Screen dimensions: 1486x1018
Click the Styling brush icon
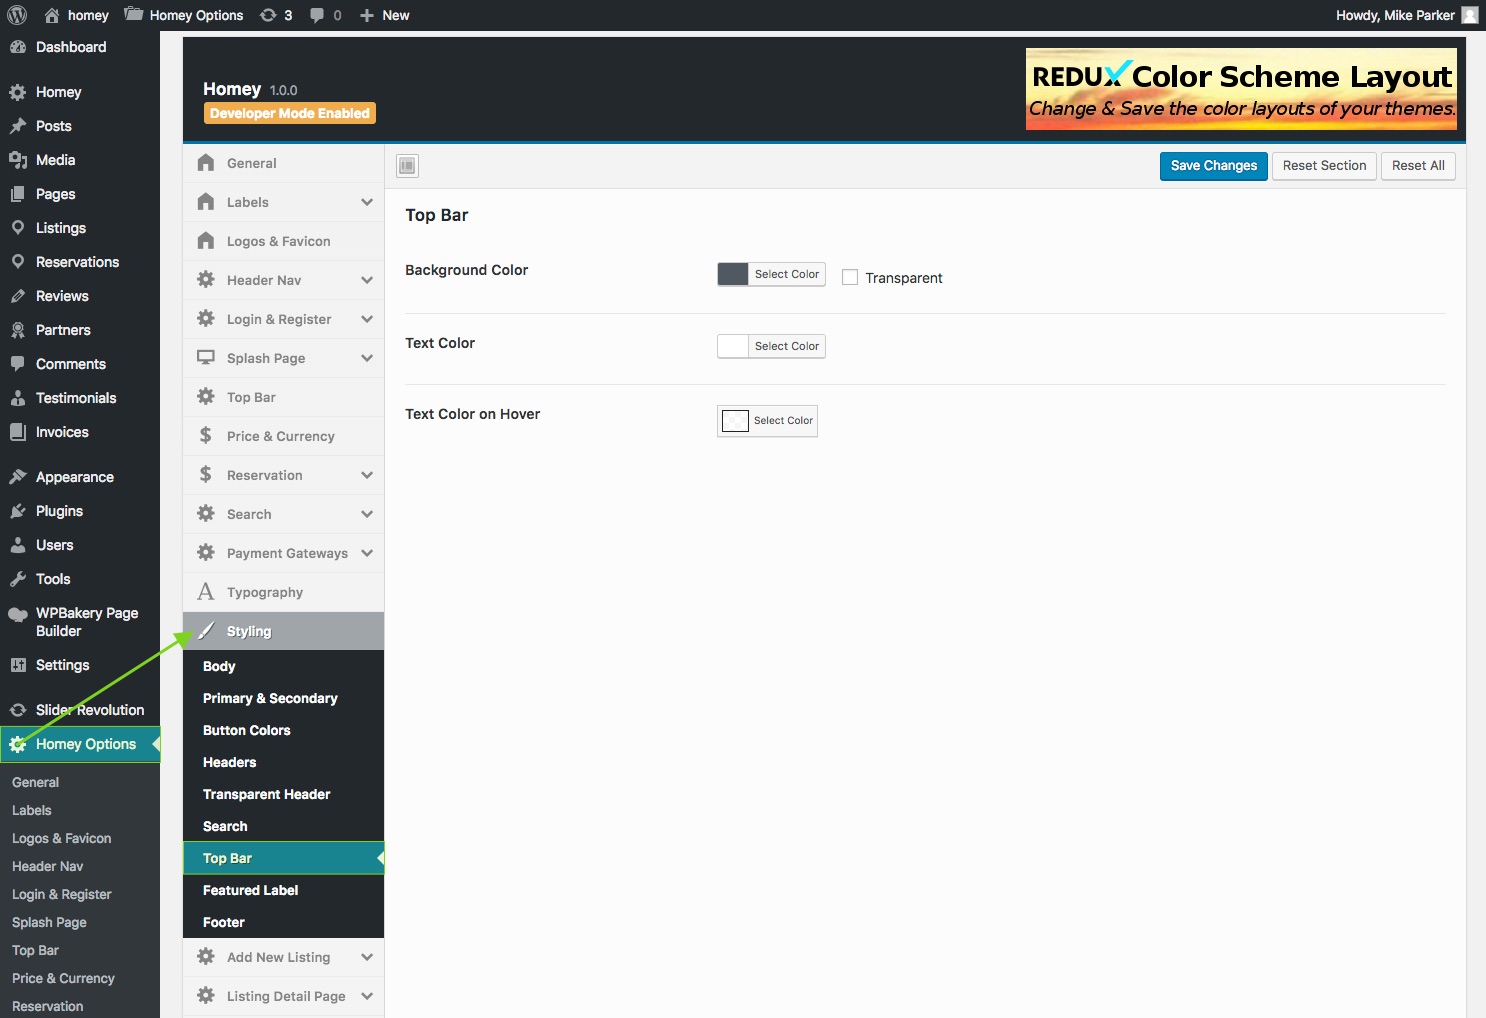206,631
